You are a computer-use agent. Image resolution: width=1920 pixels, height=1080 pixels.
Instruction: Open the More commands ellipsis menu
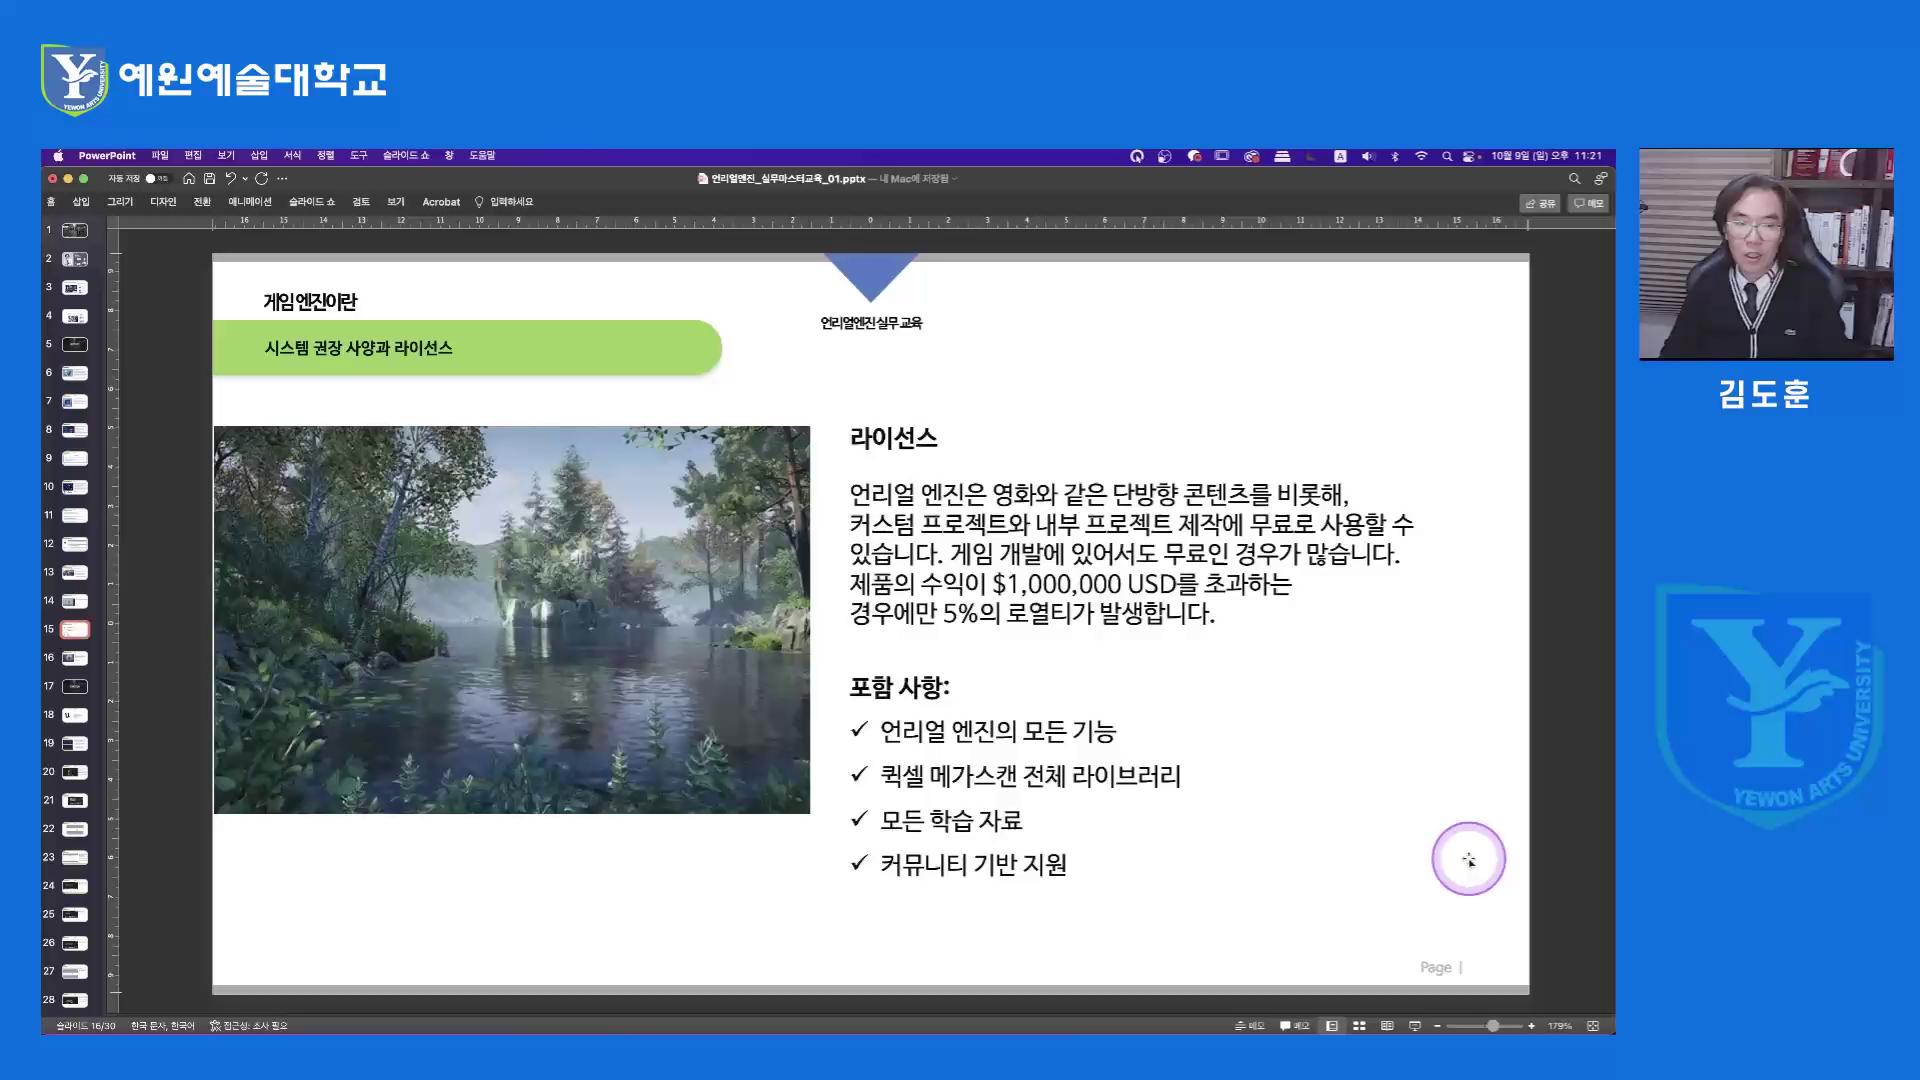point(283,178)
